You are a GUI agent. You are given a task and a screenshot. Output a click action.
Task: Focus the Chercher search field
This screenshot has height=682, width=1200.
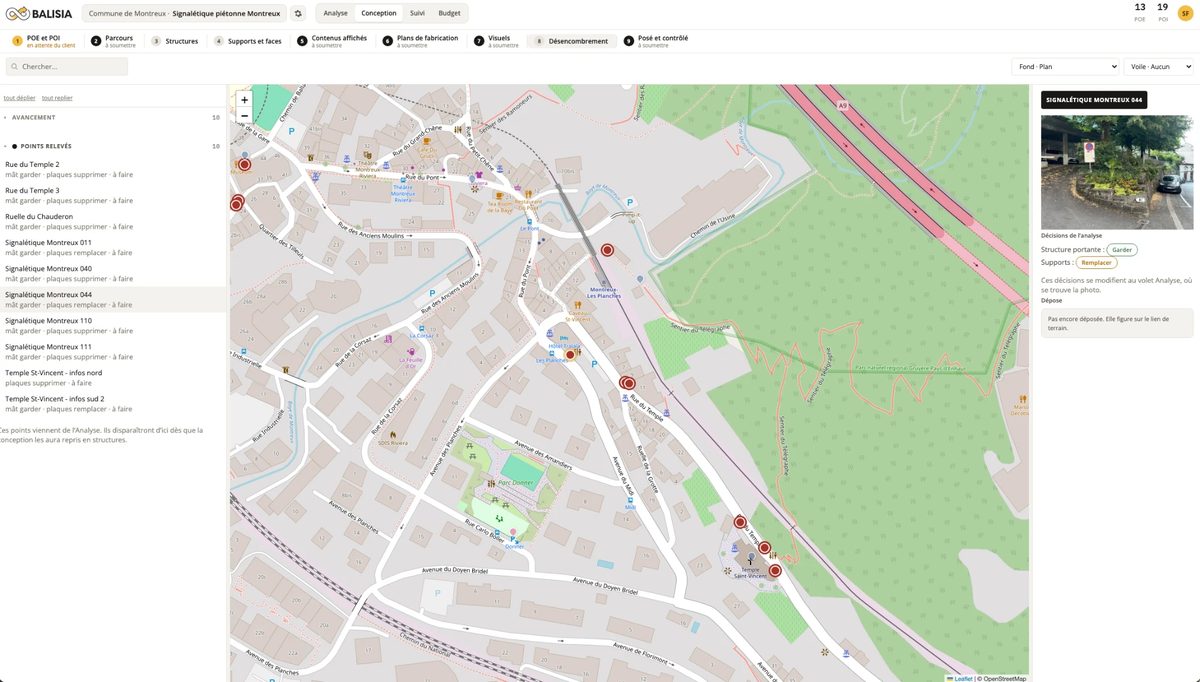click(67, 66)
